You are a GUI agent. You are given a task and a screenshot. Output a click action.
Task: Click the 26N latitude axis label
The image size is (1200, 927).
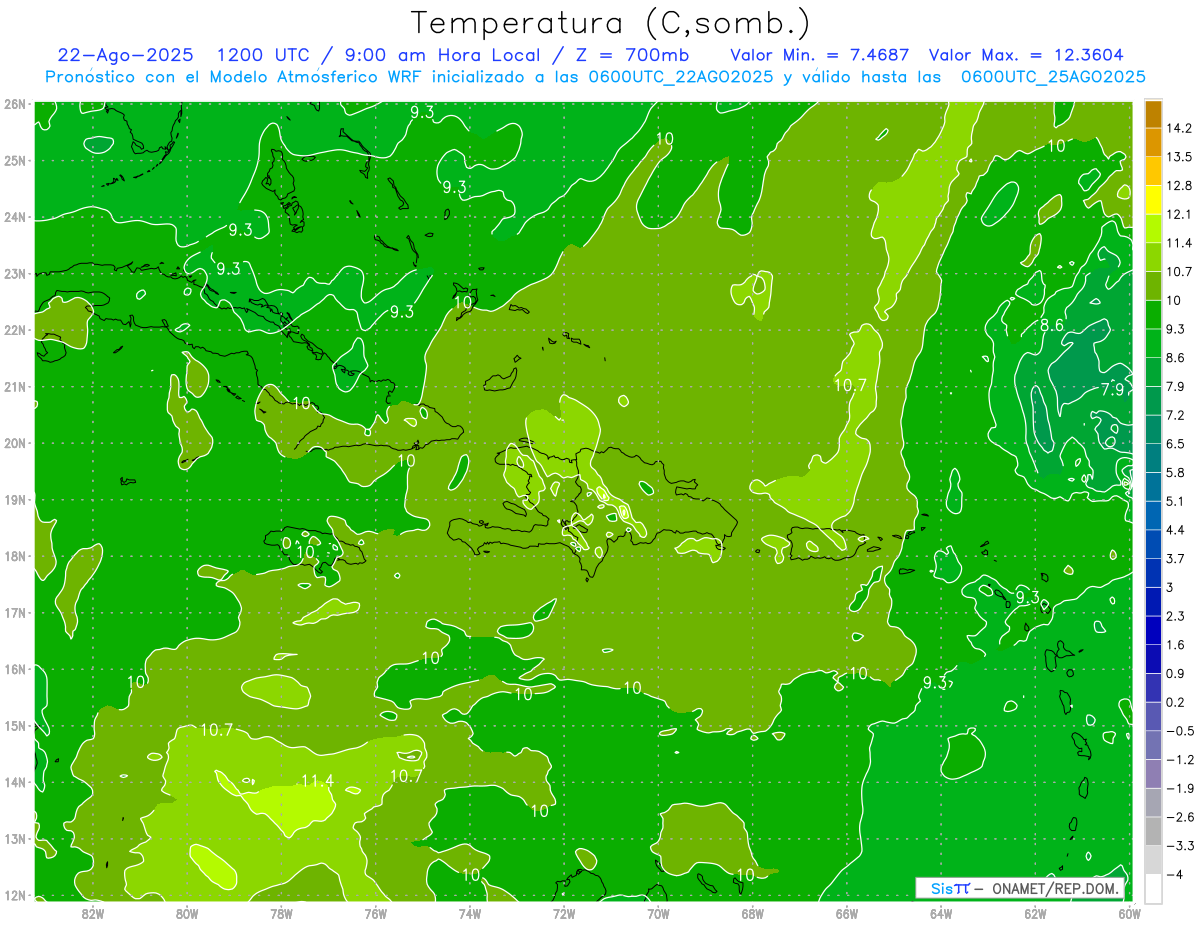15,104
